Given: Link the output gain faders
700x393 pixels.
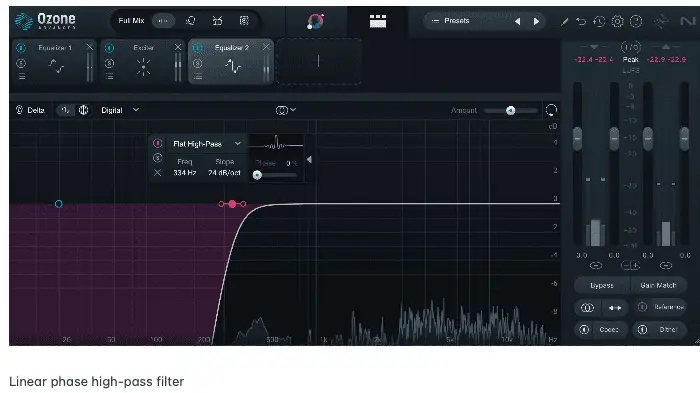Looking at the screenshot, I should point(666,266).
